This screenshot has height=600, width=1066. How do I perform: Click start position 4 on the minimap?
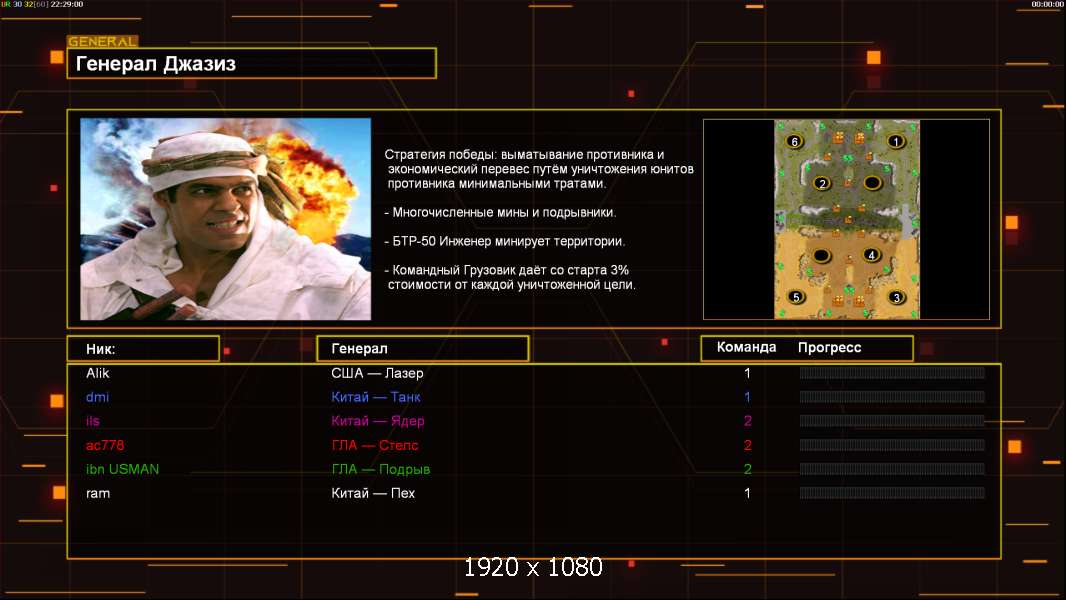click(872, 255)
